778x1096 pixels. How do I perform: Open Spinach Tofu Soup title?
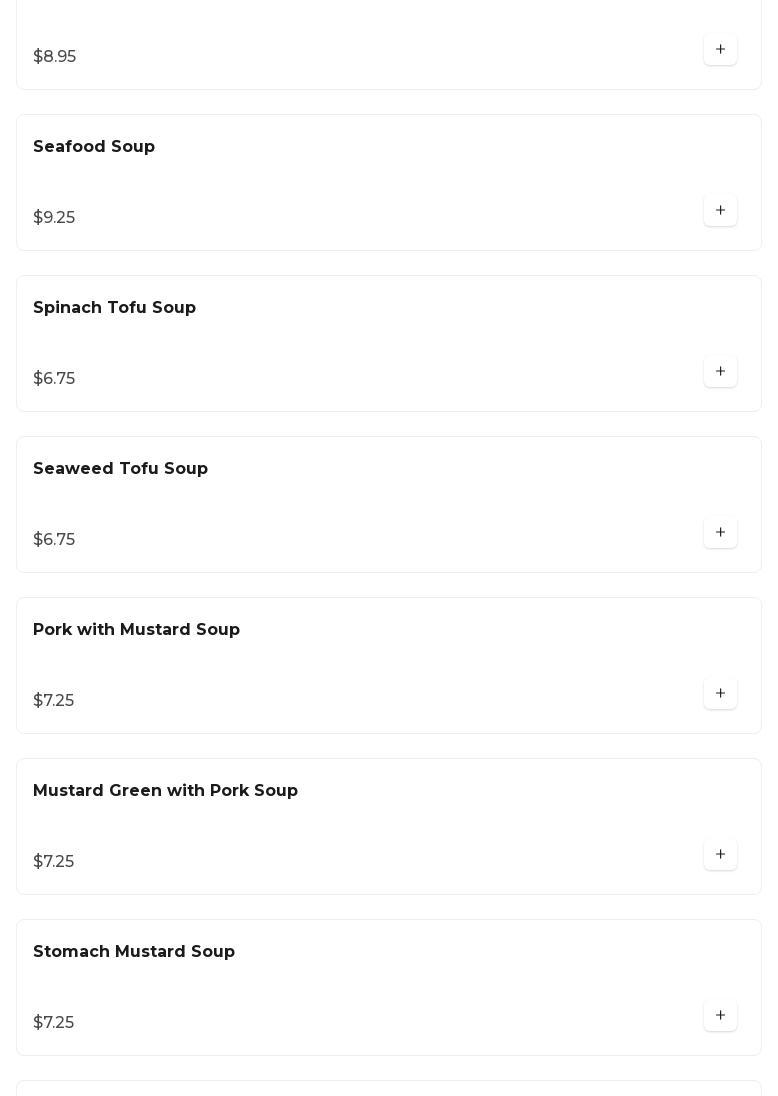click(x=114, y=308)
